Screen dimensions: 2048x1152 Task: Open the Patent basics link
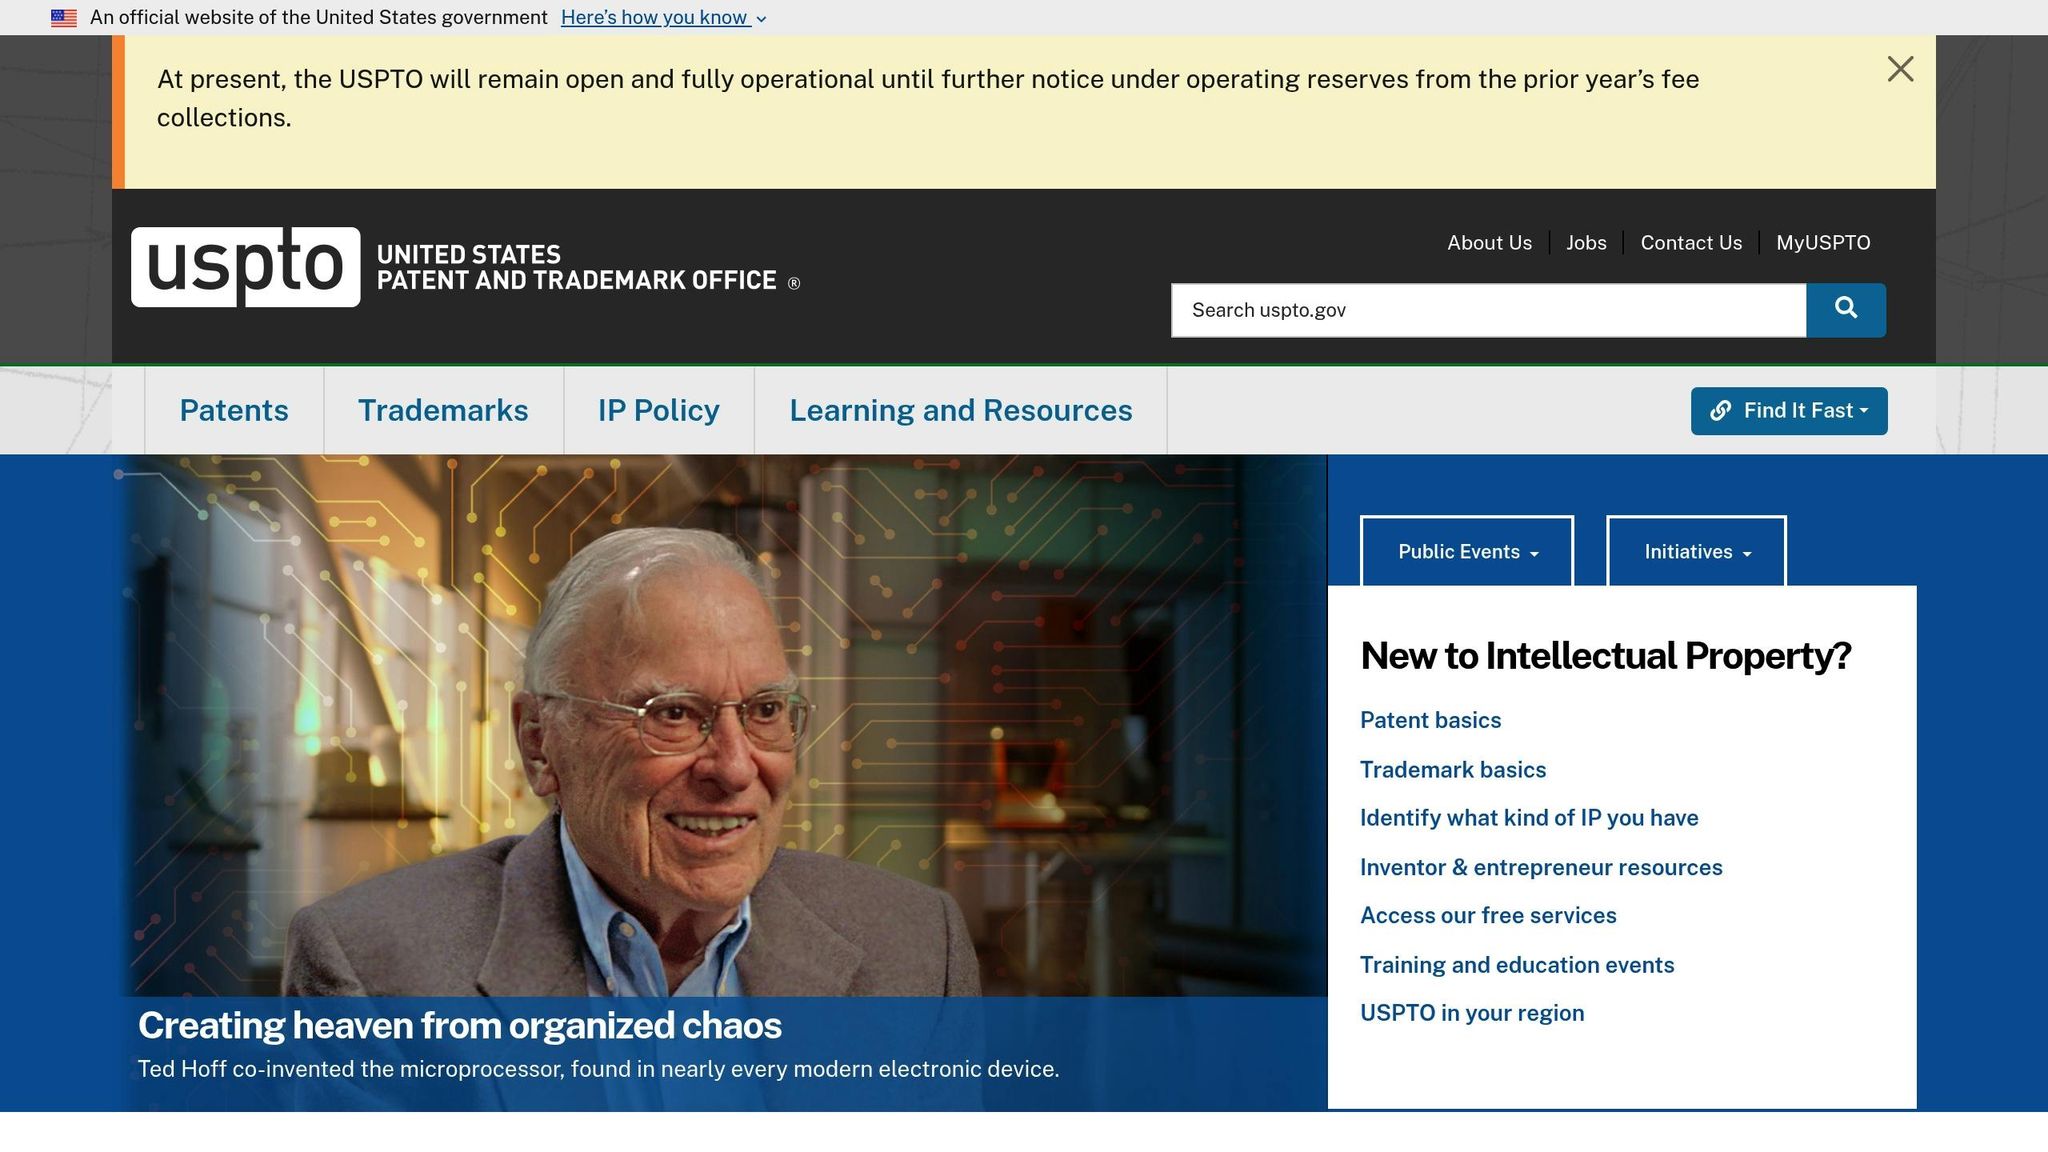click(1430, 721)
